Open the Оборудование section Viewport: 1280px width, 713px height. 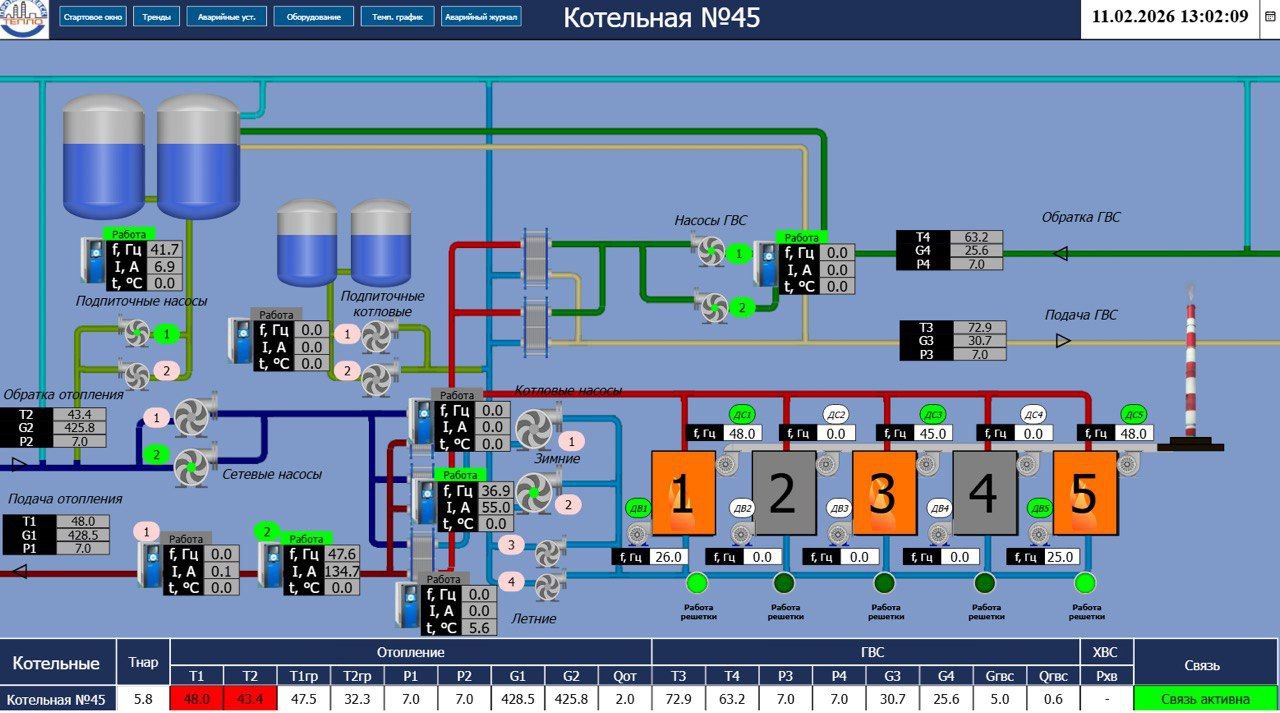(x=313, y=17)
